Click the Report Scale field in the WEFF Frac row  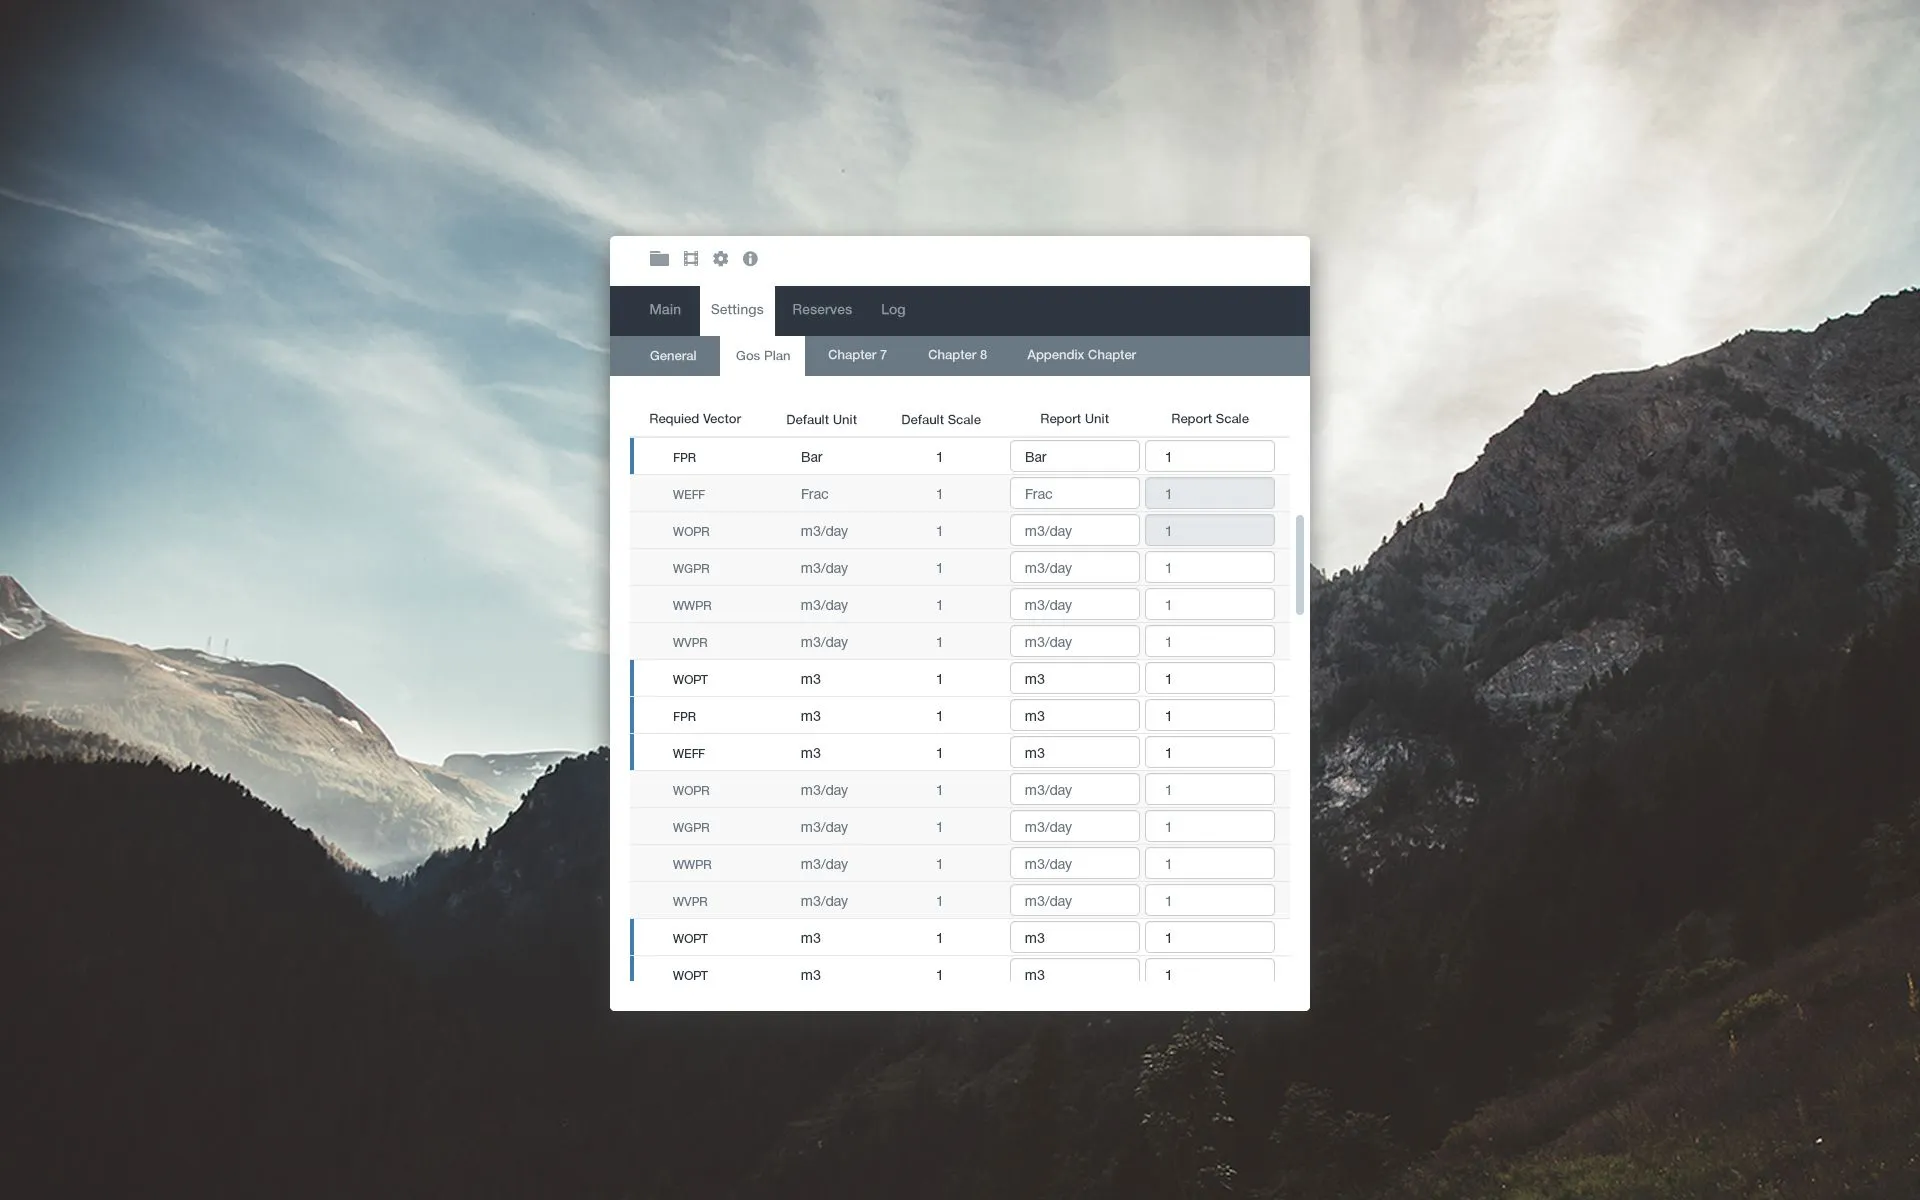coord(1209,493)
